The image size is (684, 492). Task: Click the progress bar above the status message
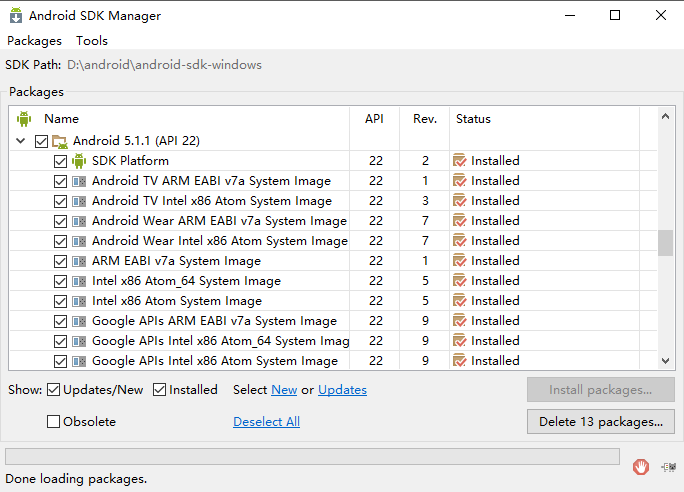coord(312,456)
